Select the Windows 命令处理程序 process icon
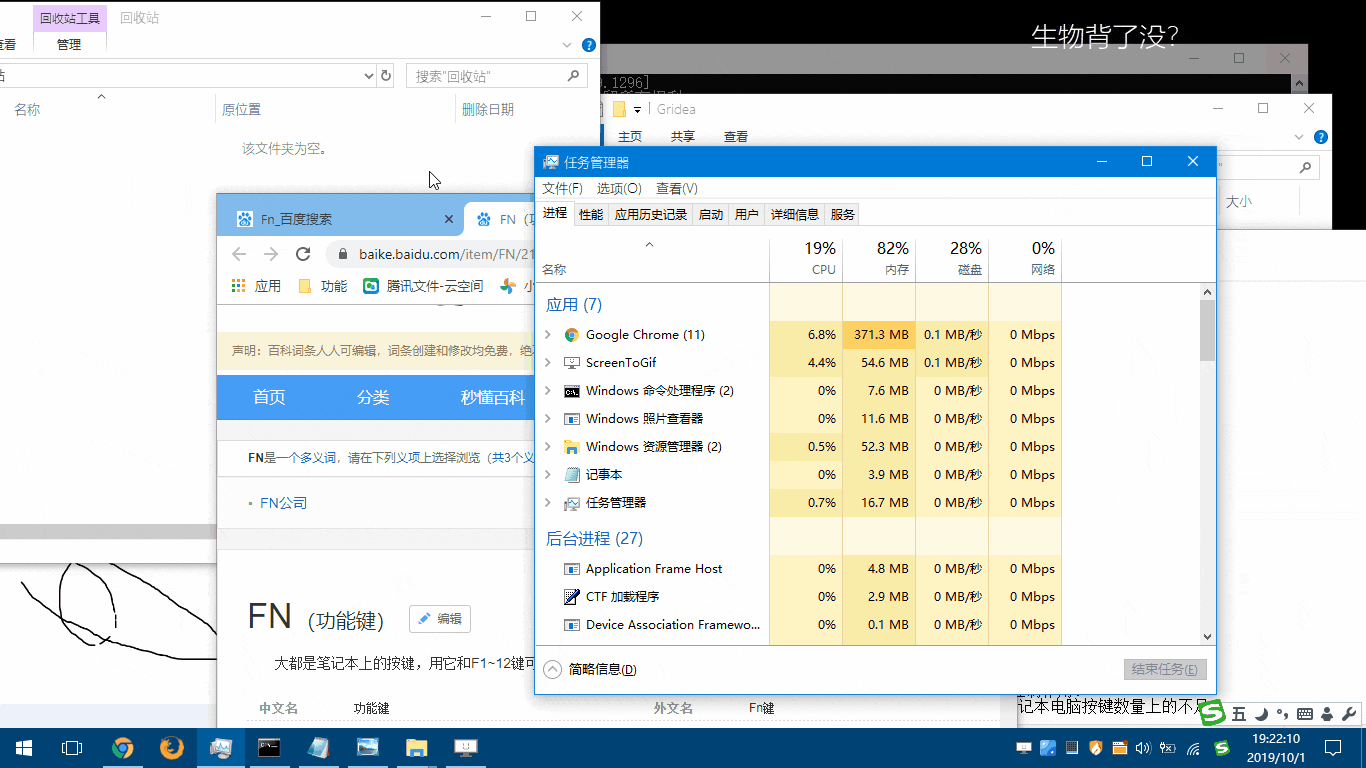 (x=572, y=391)
